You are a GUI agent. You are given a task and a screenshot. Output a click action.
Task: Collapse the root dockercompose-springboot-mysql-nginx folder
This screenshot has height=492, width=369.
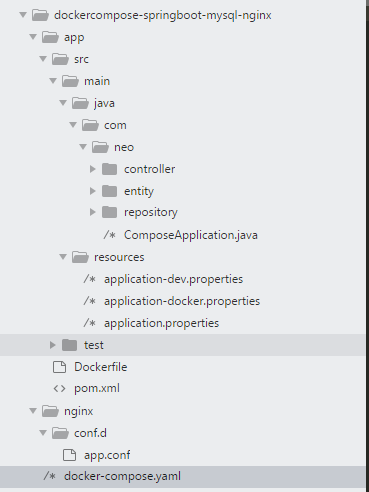23,15
